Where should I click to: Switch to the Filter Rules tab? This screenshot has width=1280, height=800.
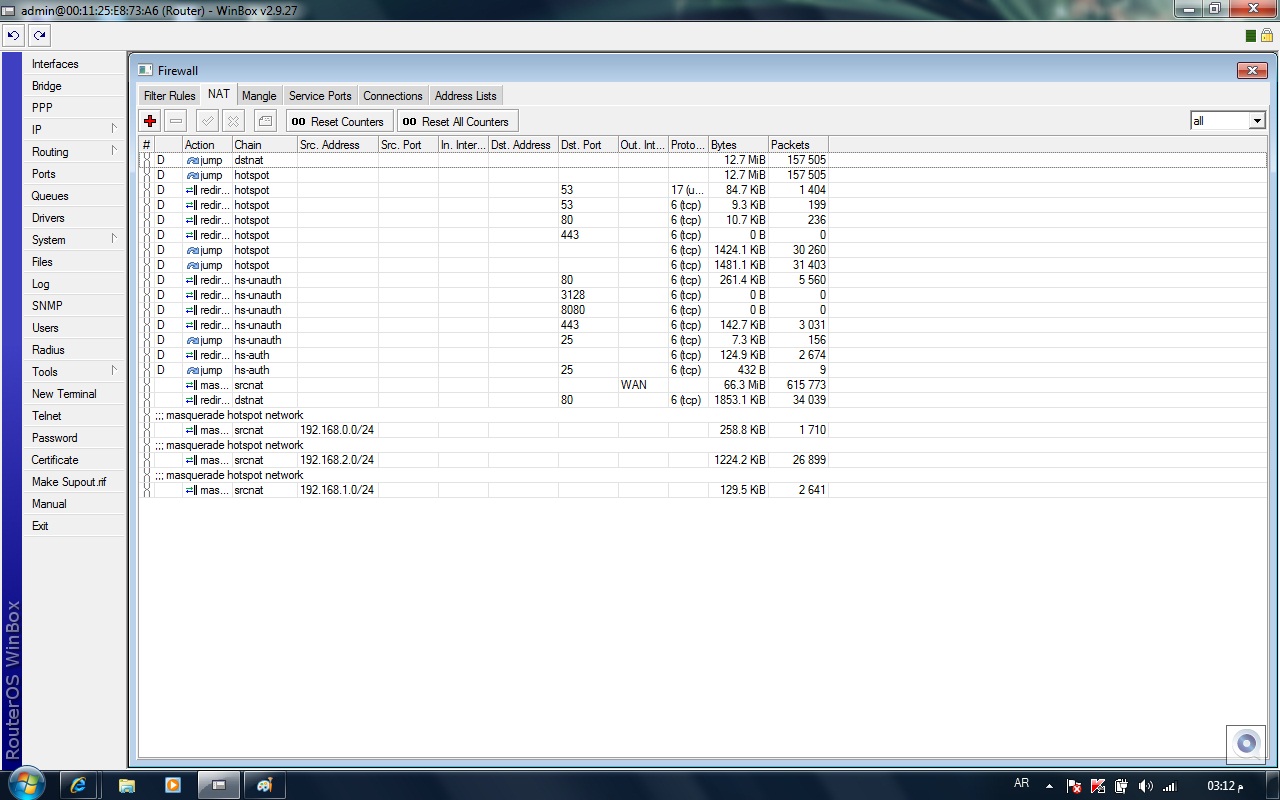click(x=170, y=96)
